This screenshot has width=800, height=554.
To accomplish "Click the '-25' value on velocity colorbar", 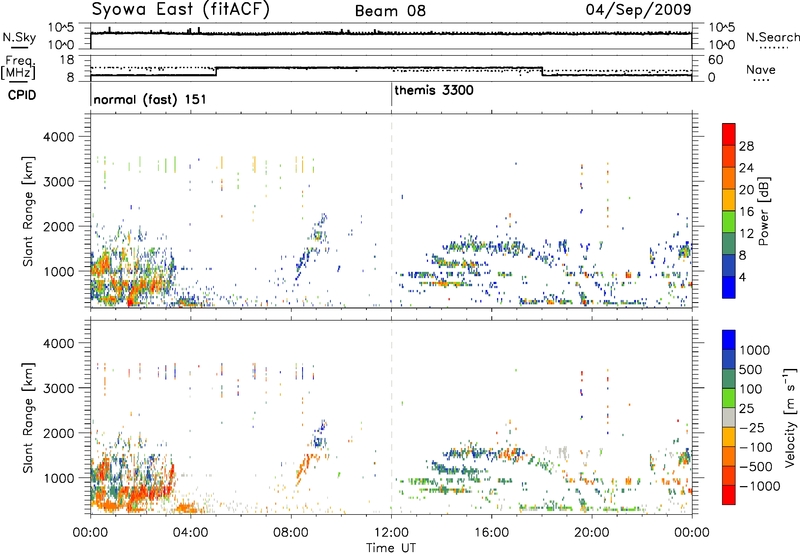I will pos(755,428).
